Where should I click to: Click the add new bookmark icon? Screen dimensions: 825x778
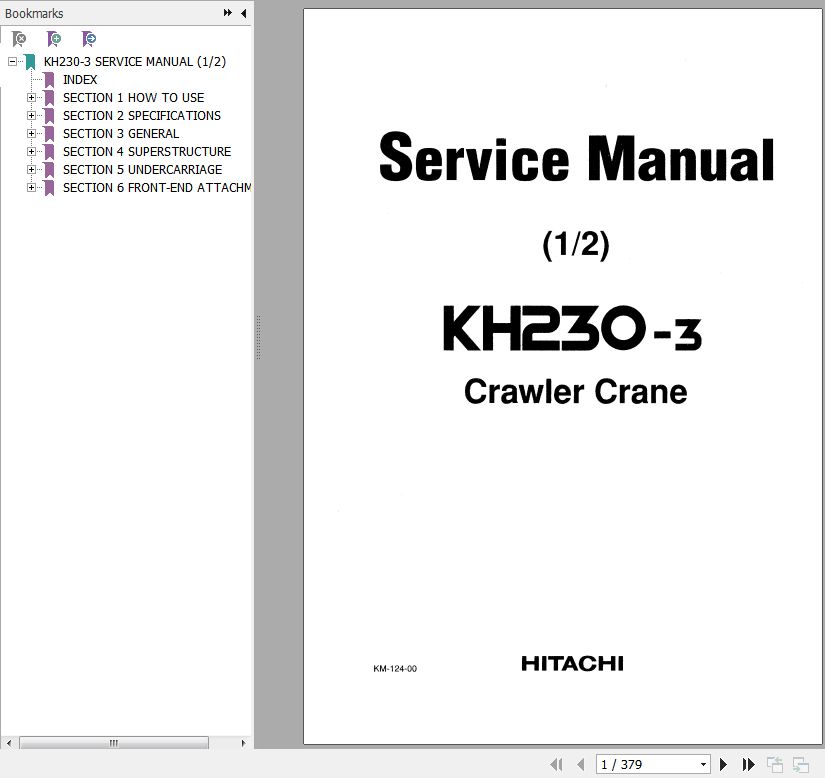[54, 39]
